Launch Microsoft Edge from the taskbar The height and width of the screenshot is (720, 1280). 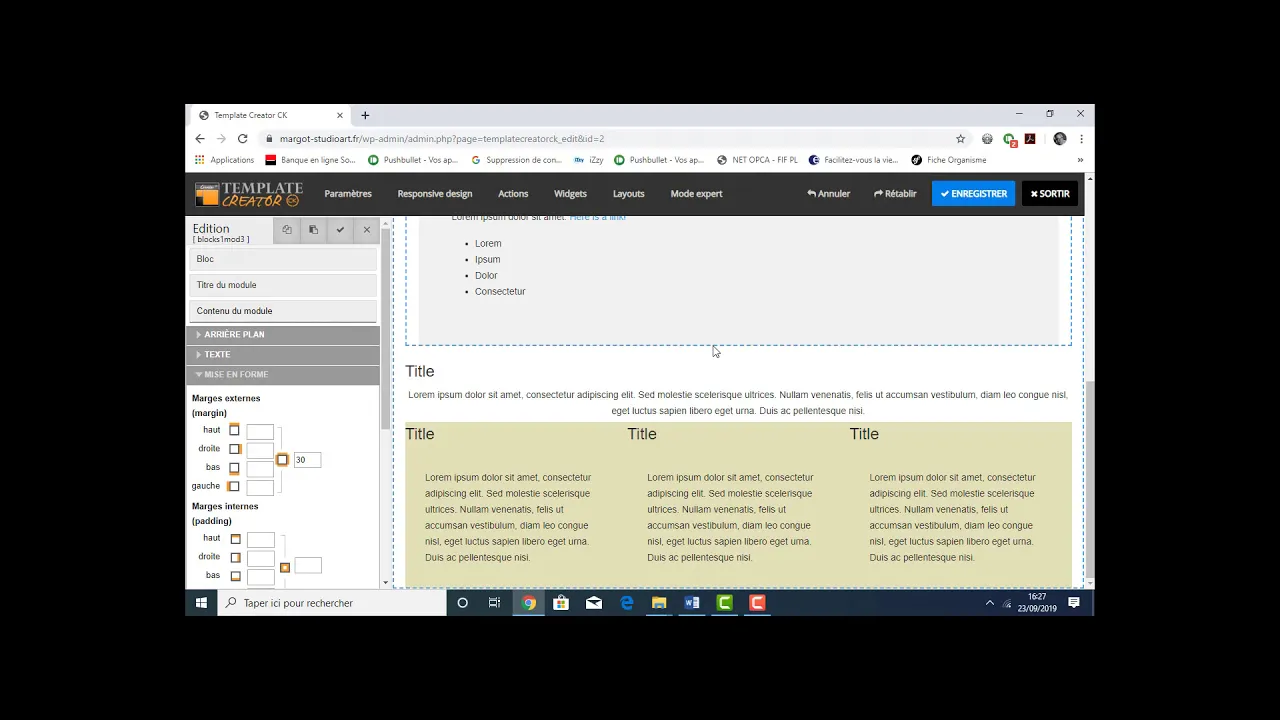click(627, 603)
